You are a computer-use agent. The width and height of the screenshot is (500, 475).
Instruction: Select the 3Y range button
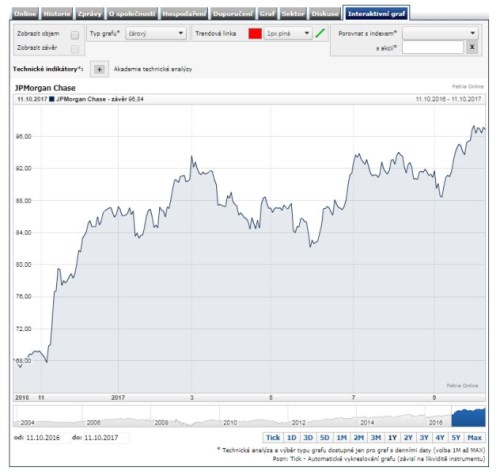click(x=424, y=438)
